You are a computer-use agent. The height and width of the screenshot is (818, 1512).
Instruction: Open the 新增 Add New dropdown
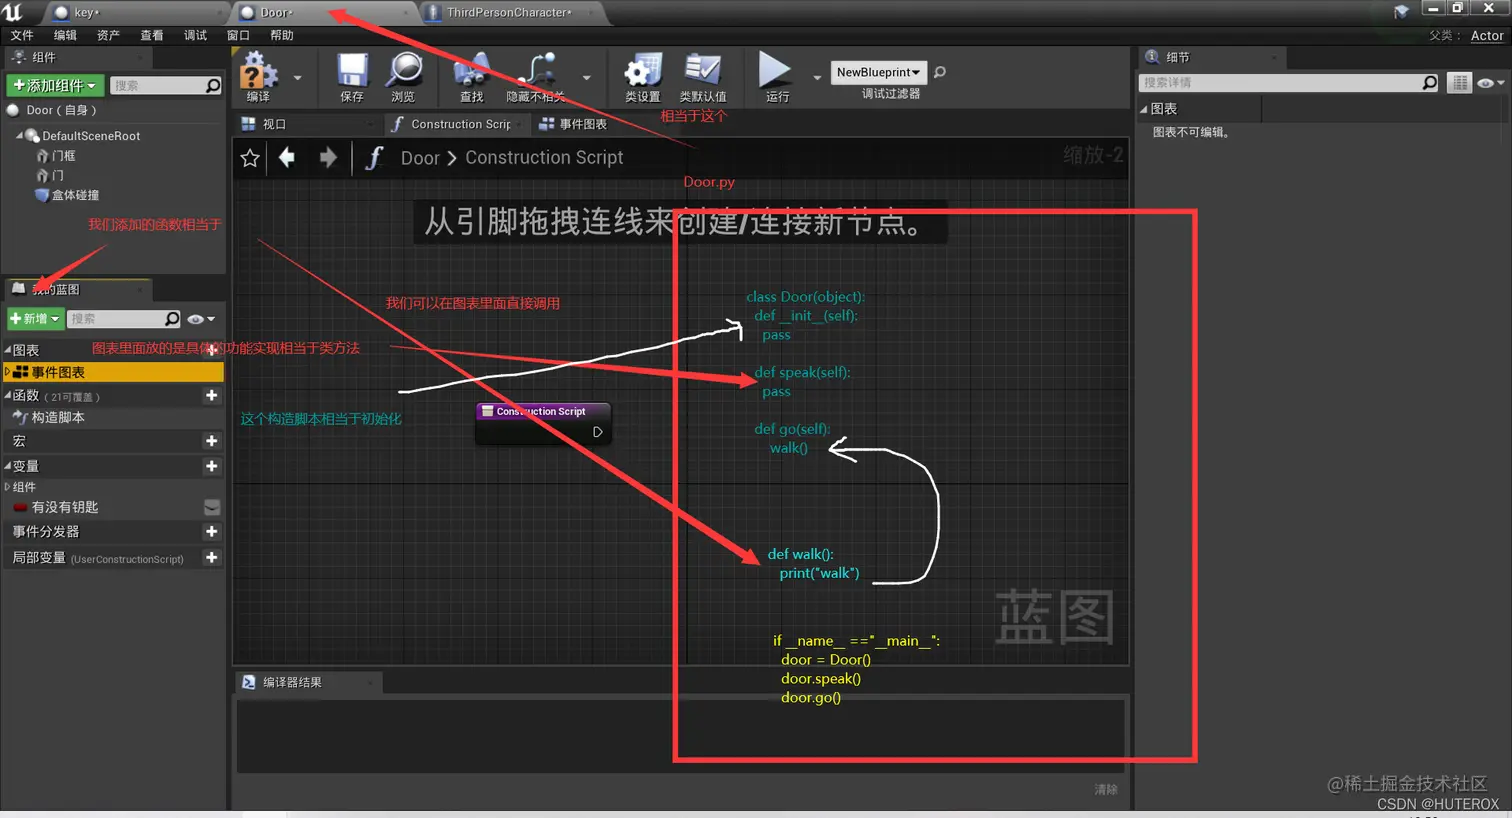pyautogui.click(x=35, y=319)
